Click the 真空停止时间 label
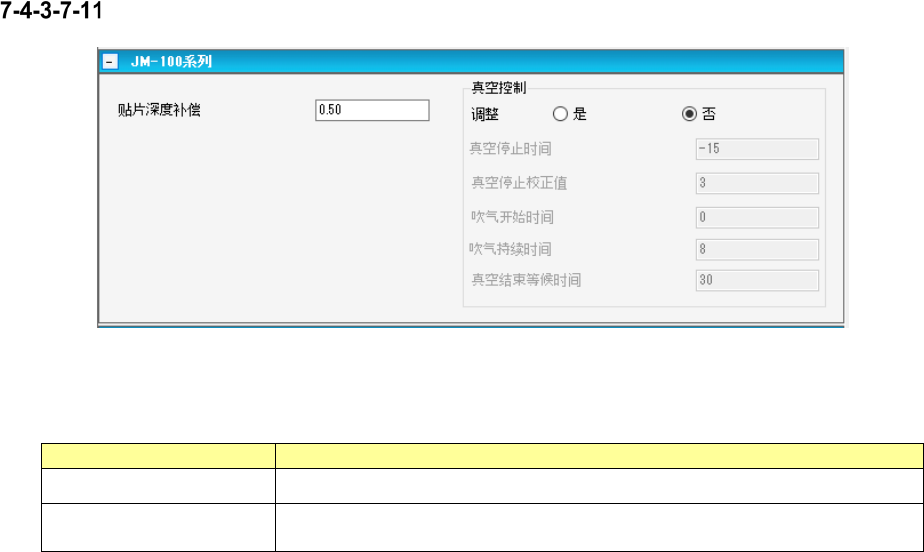 (511, 148)
